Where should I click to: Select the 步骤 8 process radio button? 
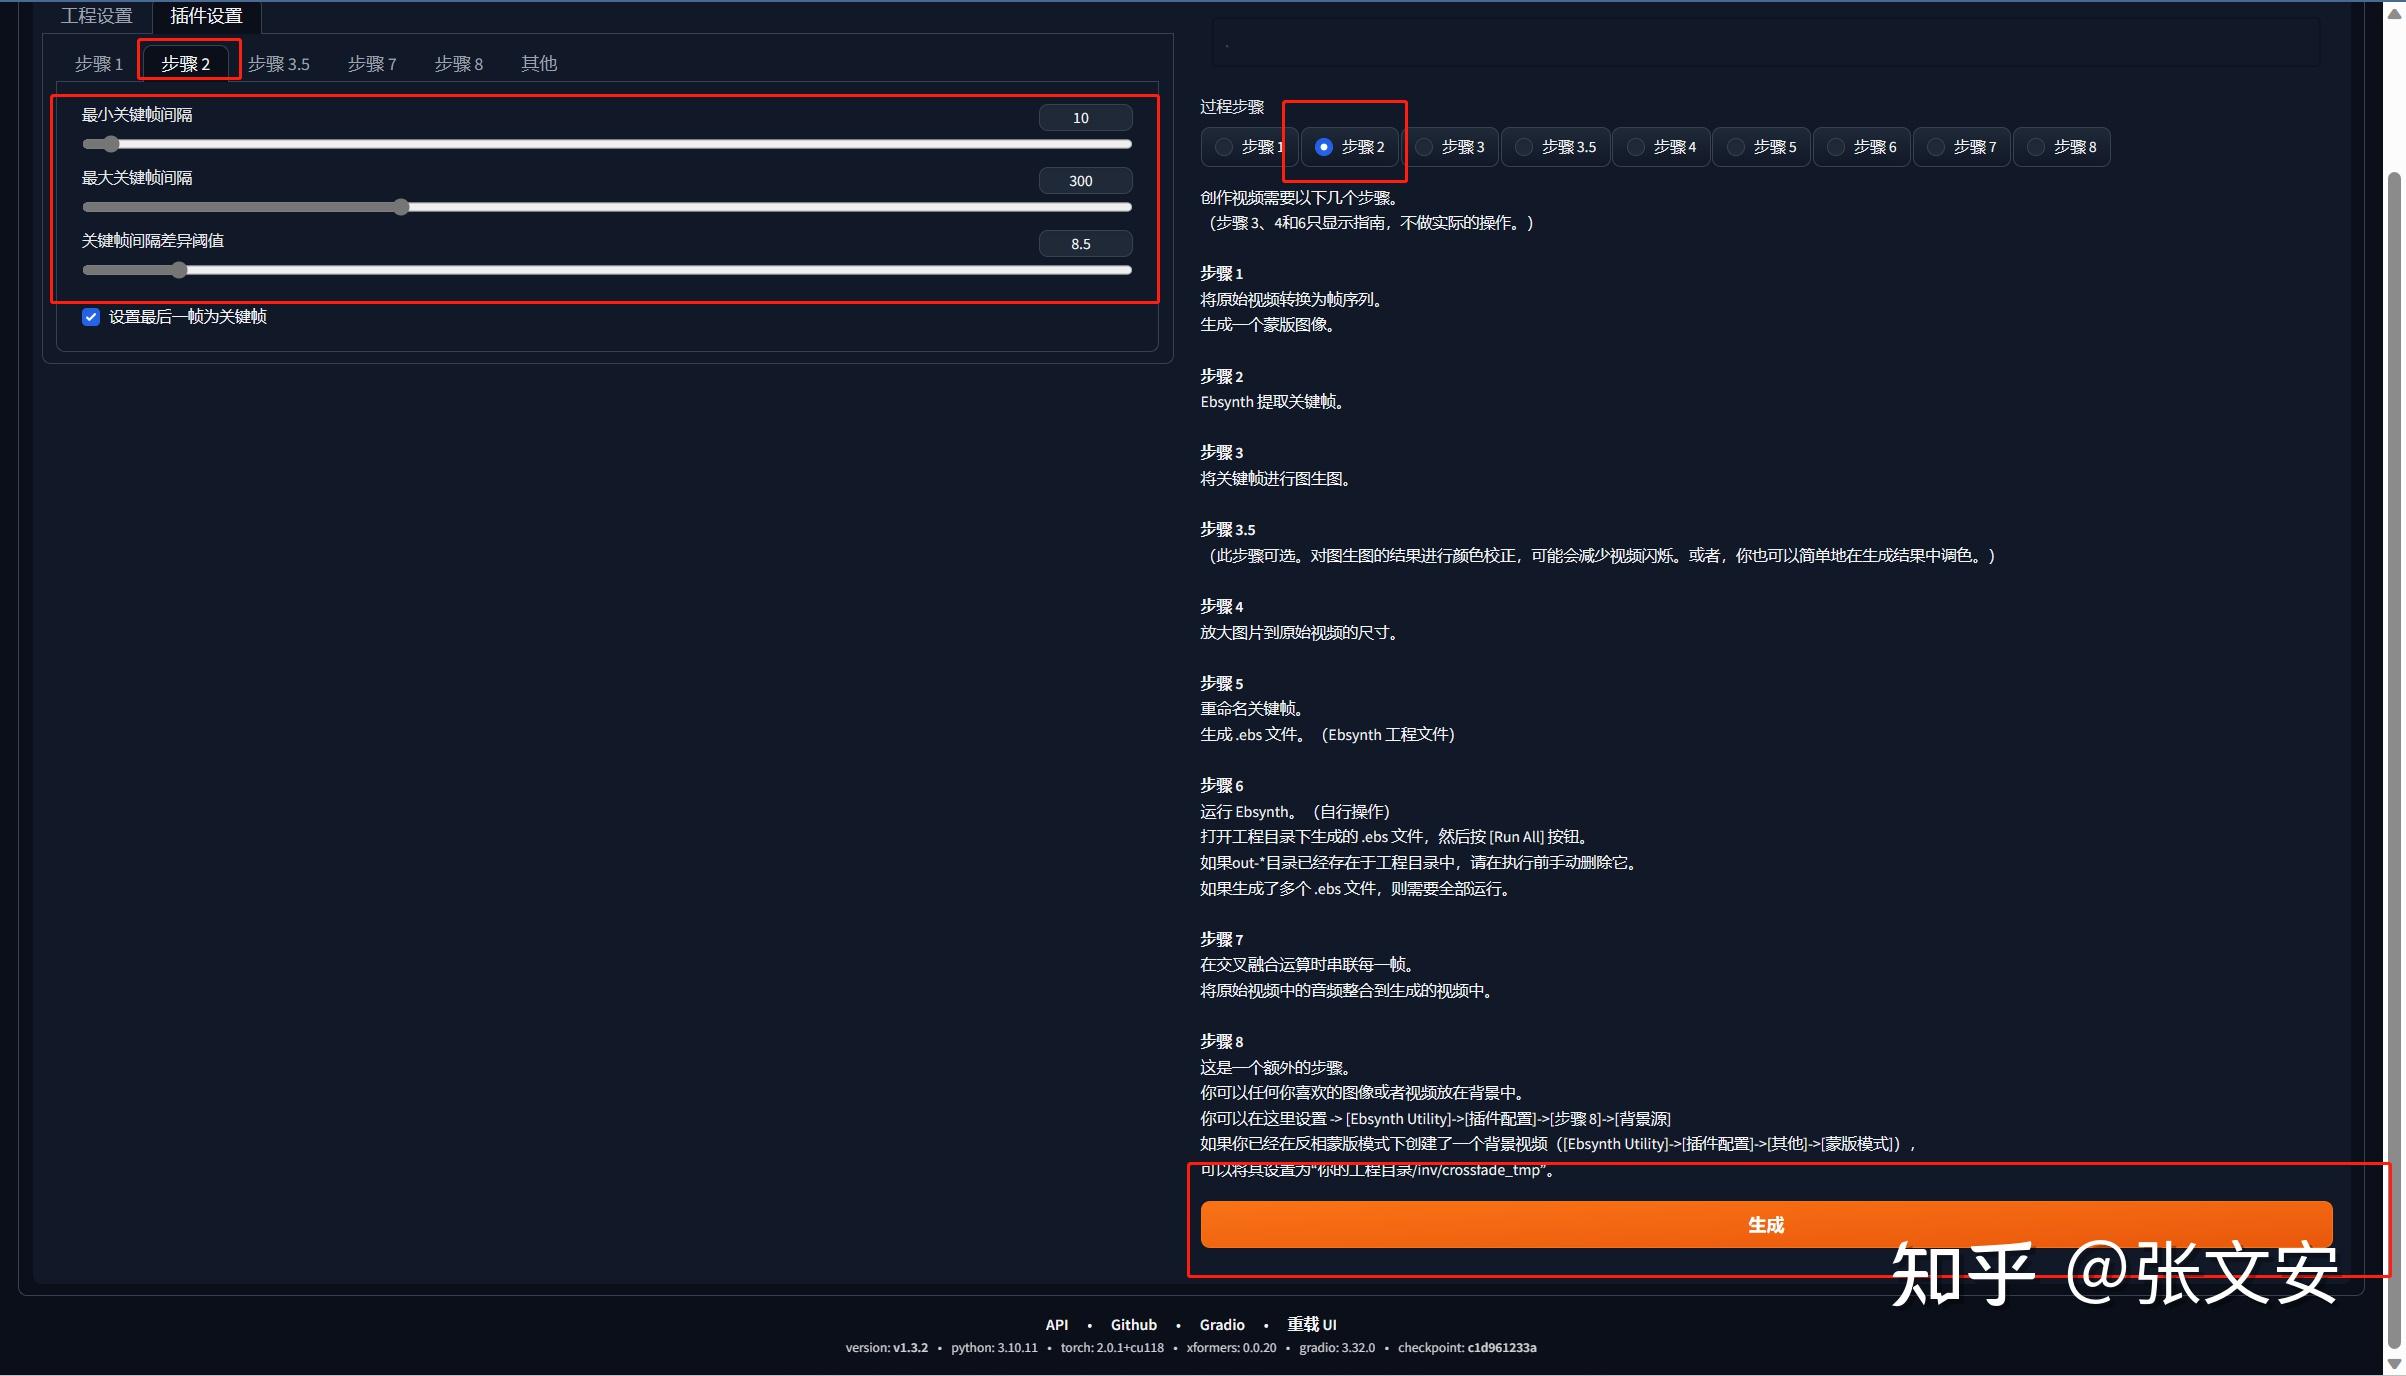point(2036,147)
